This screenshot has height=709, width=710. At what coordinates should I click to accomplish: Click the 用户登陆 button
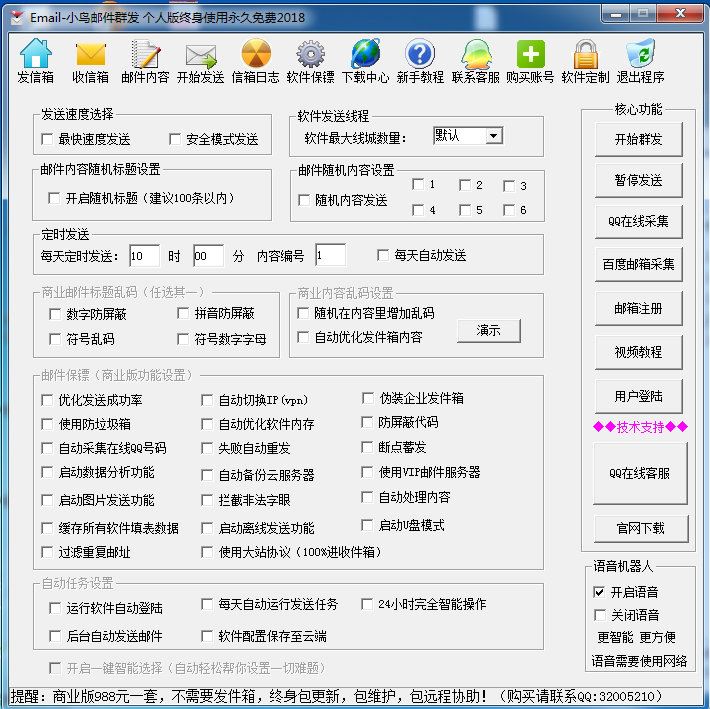coord(638,396)
